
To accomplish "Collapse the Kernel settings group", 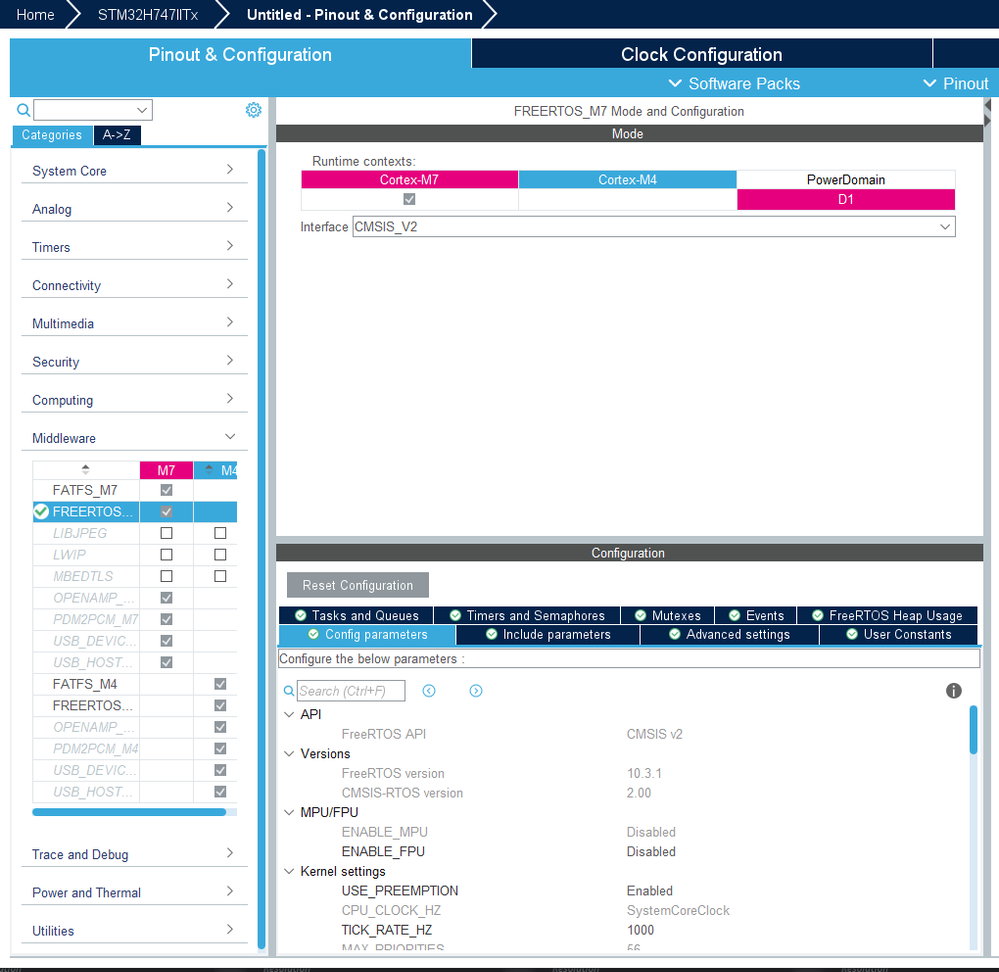I will click(289, 871).
